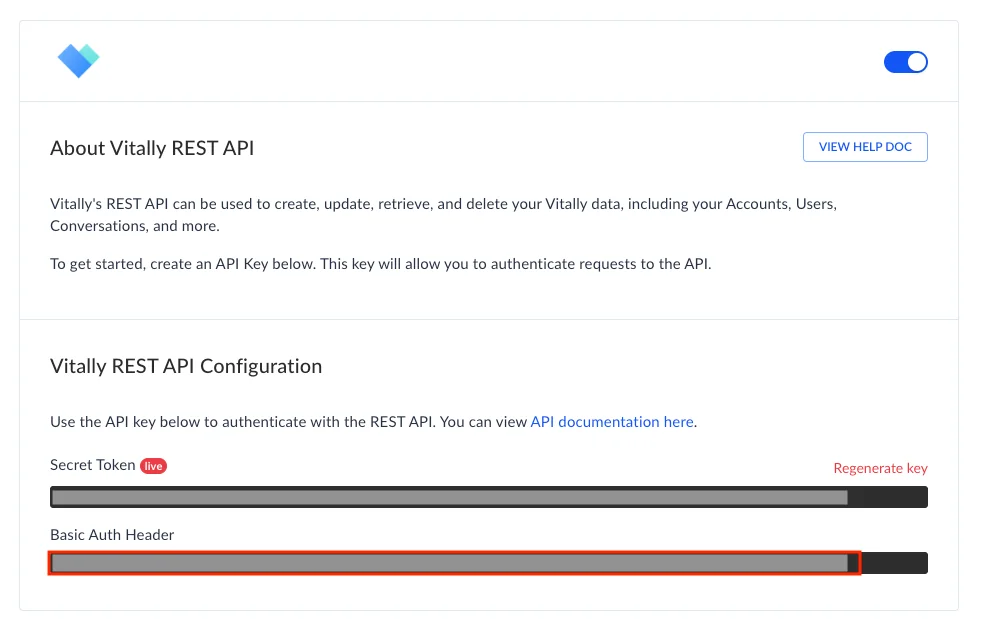Click the 'Use the API key below' sentence

[374, 422]
